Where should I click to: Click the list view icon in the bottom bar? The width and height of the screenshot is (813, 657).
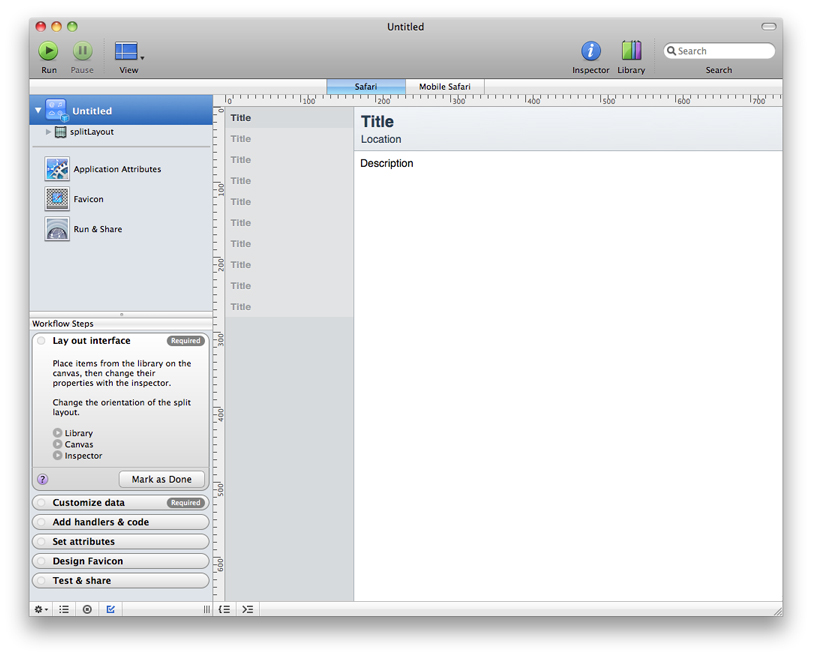point(64,609)
